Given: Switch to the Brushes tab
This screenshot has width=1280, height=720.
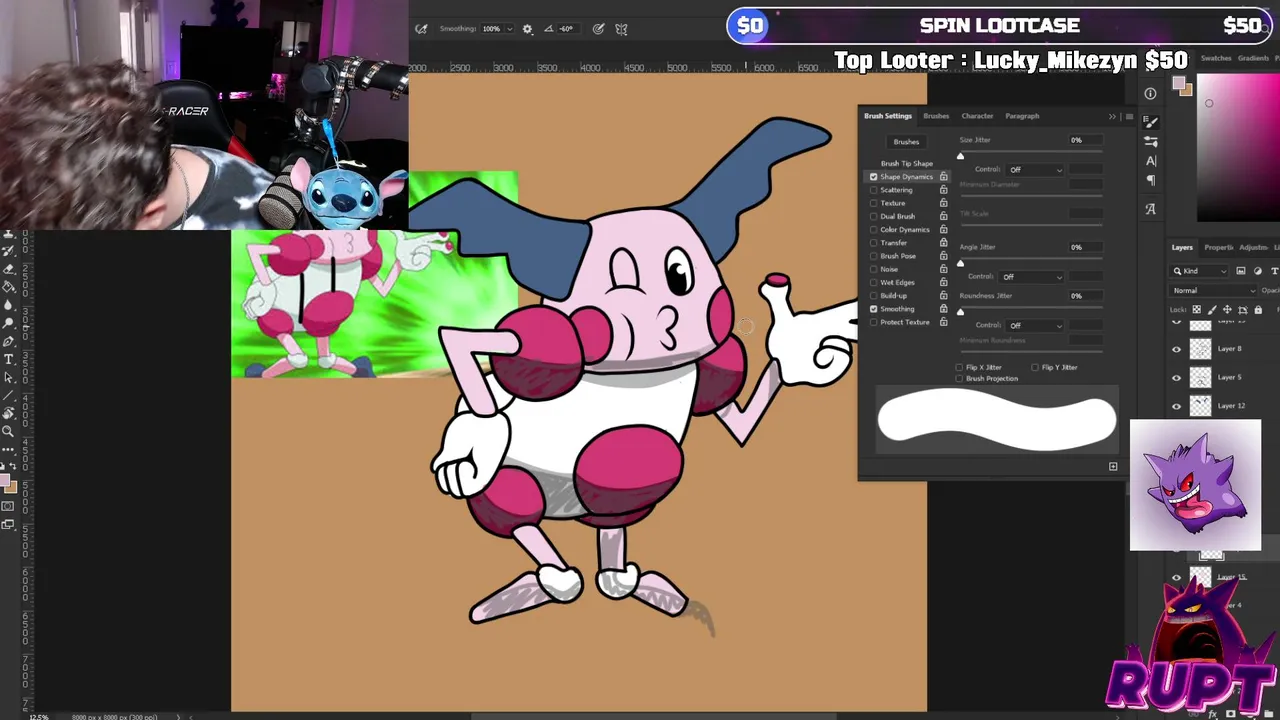Looking at the screenshot, I should click(x=936, y=116).
